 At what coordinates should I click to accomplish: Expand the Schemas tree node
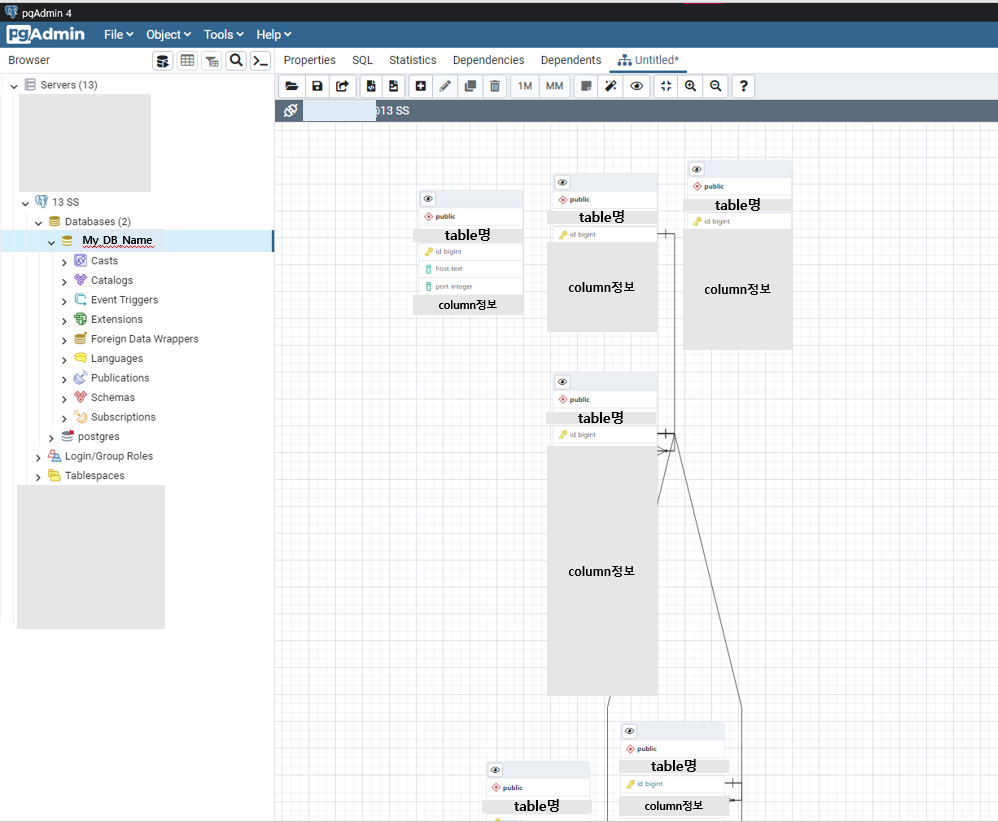pyautogui.click(x=64, y=397)
